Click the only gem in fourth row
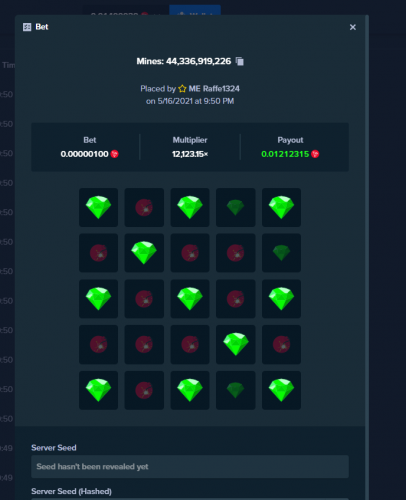The width and height of the screenshot is (406, 500). pos(236,344)
